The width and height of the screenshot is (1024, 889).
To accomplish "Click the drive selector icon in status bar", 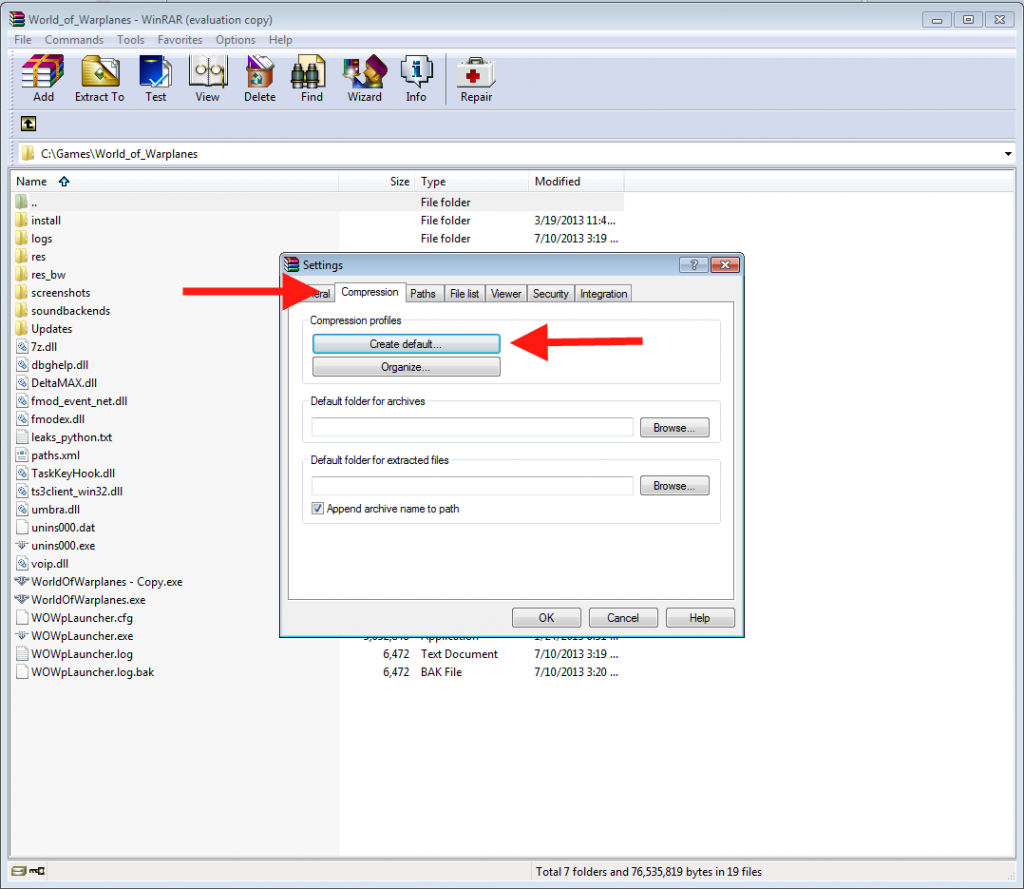I will click(x=18, y=871).
